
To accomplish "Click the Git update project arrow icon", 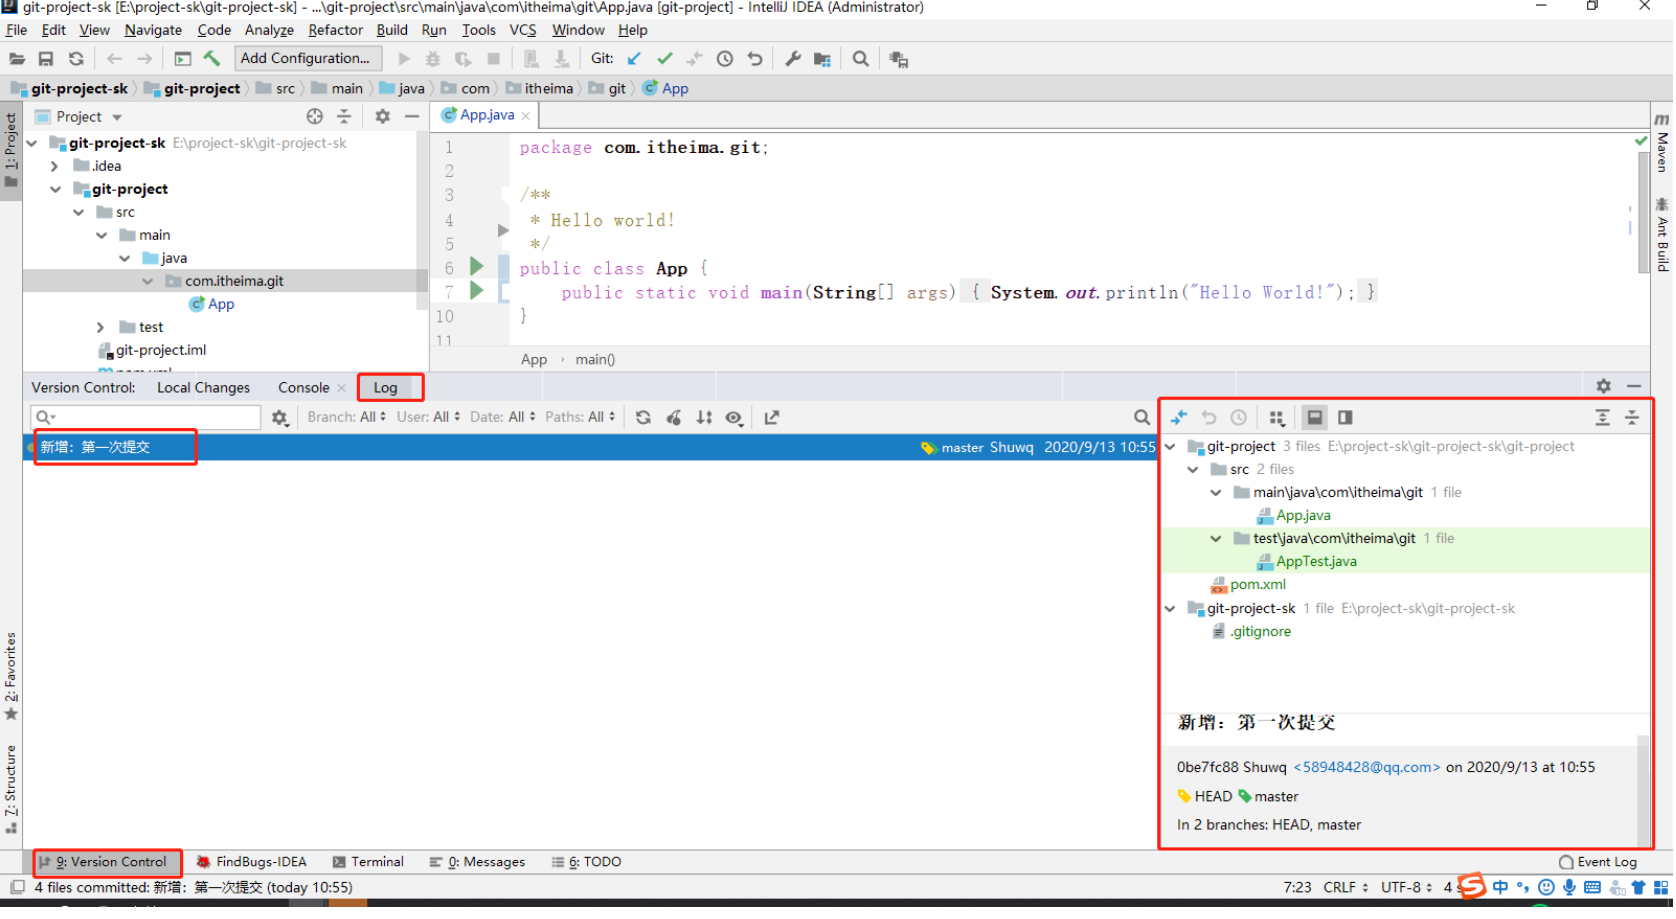I will [634, 59].
